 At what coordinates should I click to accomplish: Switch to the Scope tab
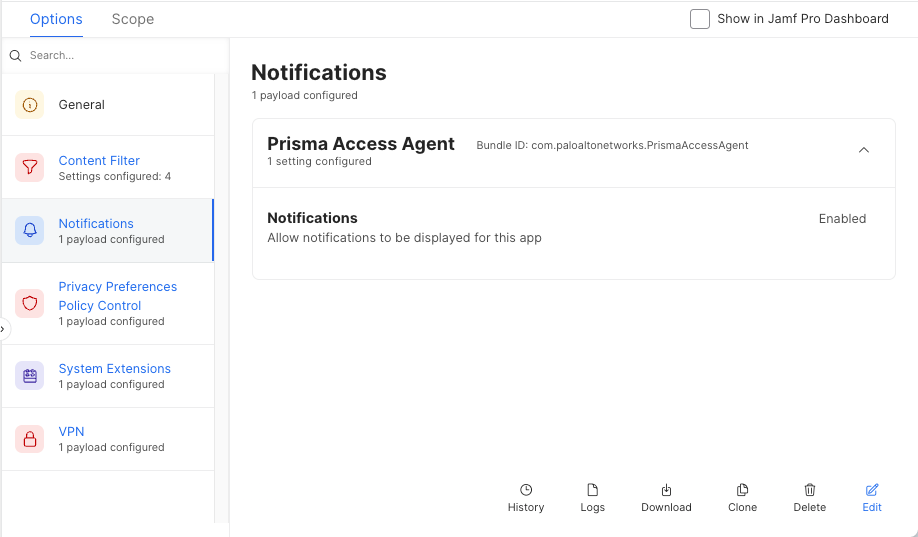click(133, 19)
